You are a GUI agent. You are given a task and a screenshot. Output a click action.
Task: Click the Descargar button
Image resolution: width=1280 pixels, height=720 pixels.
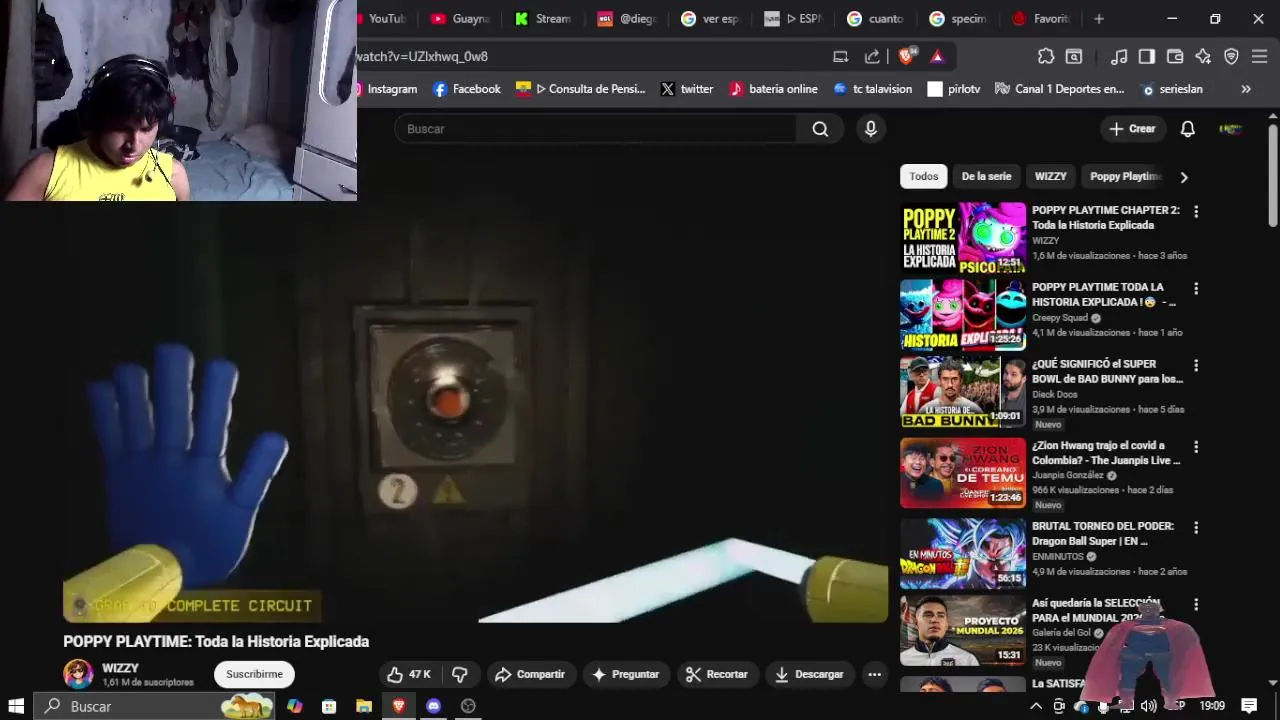[x=809, y=675]
